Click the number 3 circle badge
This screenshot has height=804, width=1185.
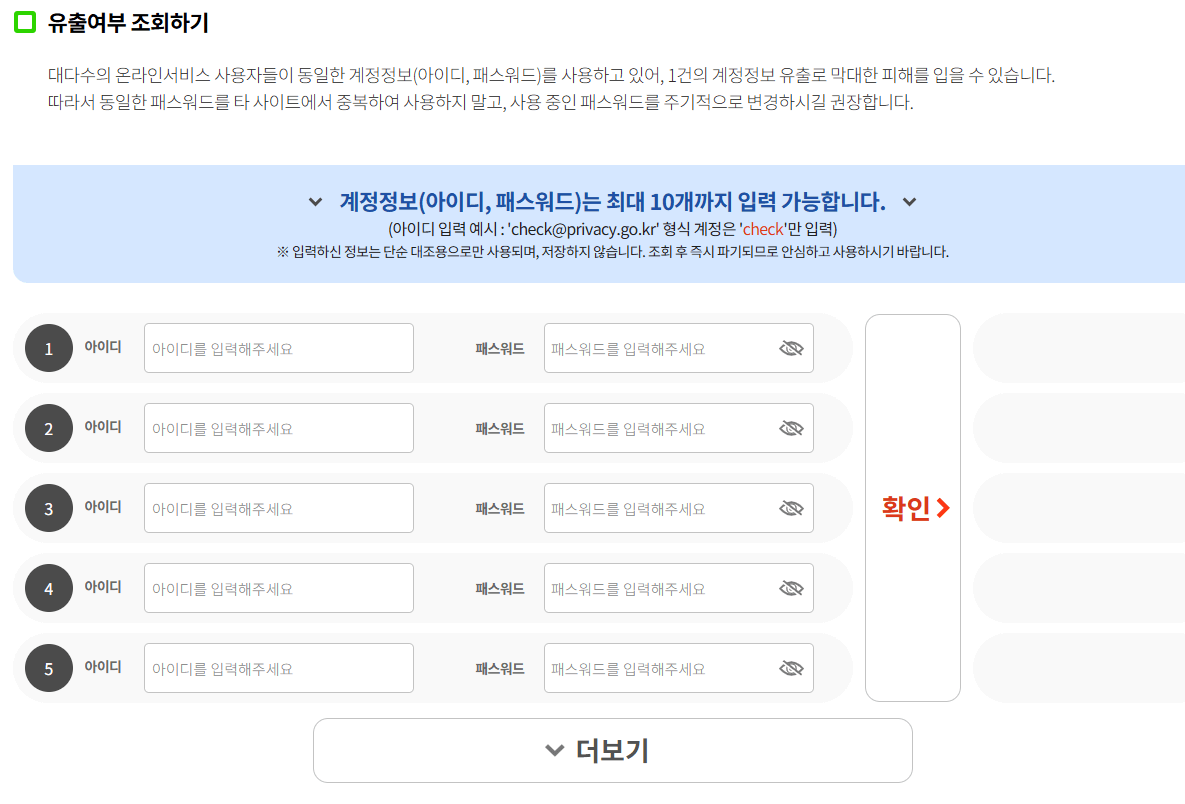tap(49, 509)
